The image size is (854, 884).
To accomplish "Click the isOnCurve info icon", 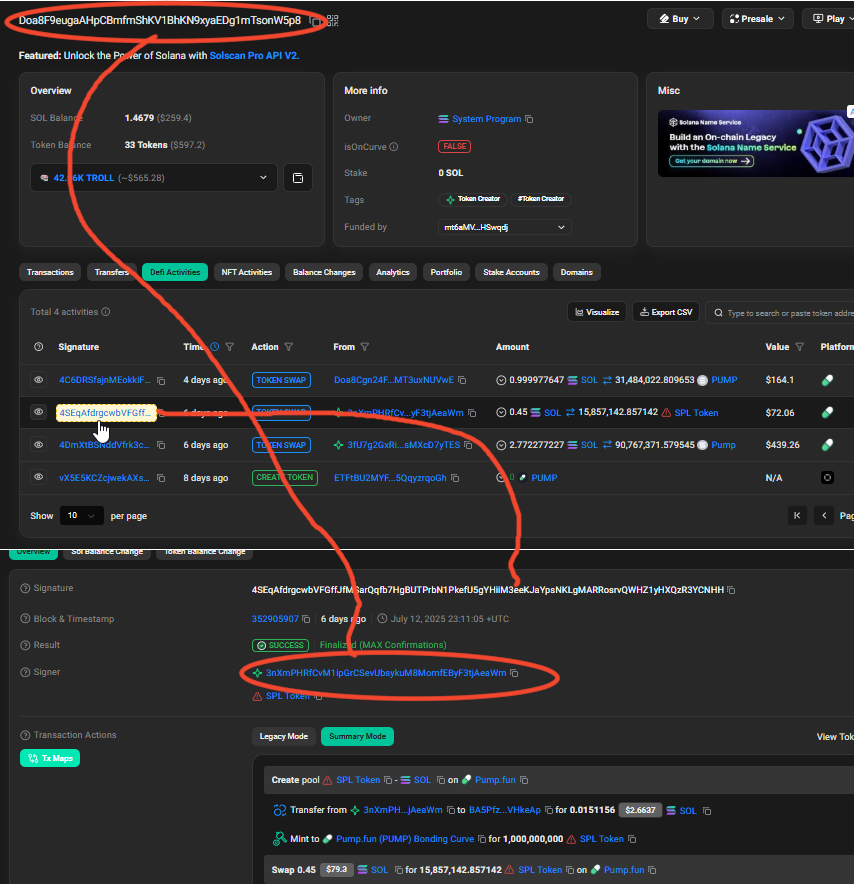I will pyautogui.click(x=394, y=147).
